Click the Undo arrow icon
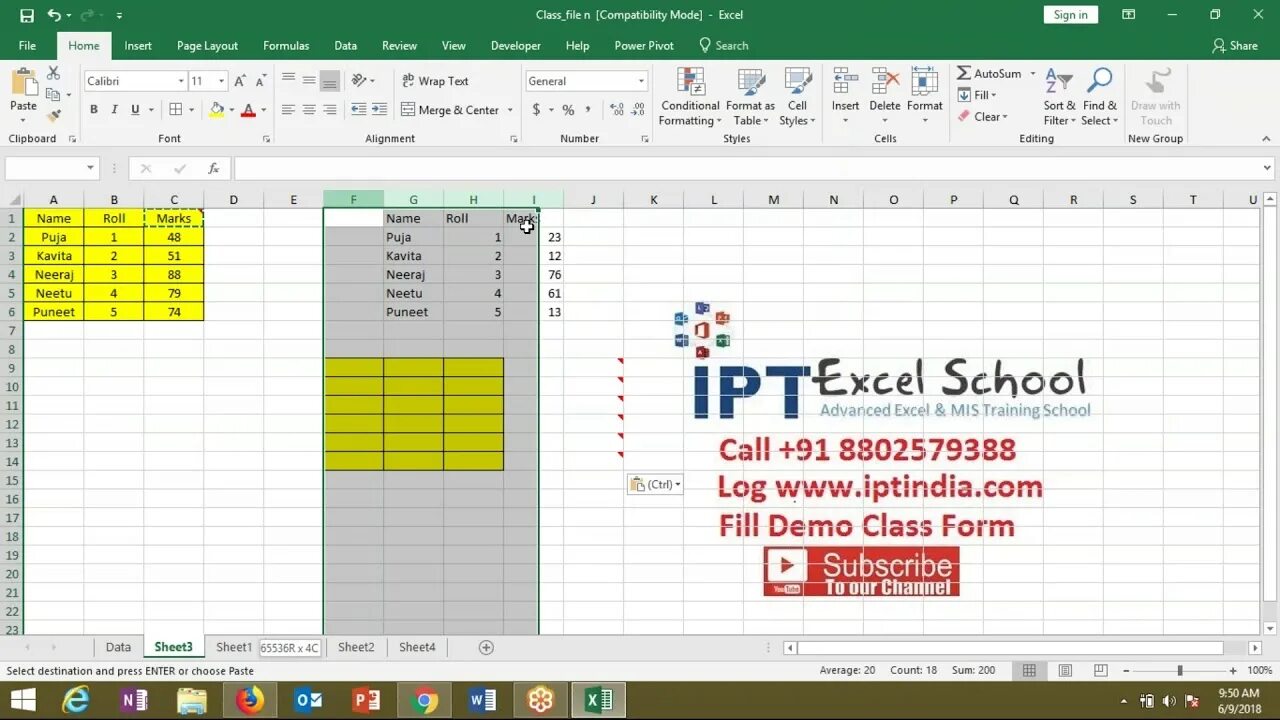The width and height of the screenshot is (1280, 720). point(54,15)
